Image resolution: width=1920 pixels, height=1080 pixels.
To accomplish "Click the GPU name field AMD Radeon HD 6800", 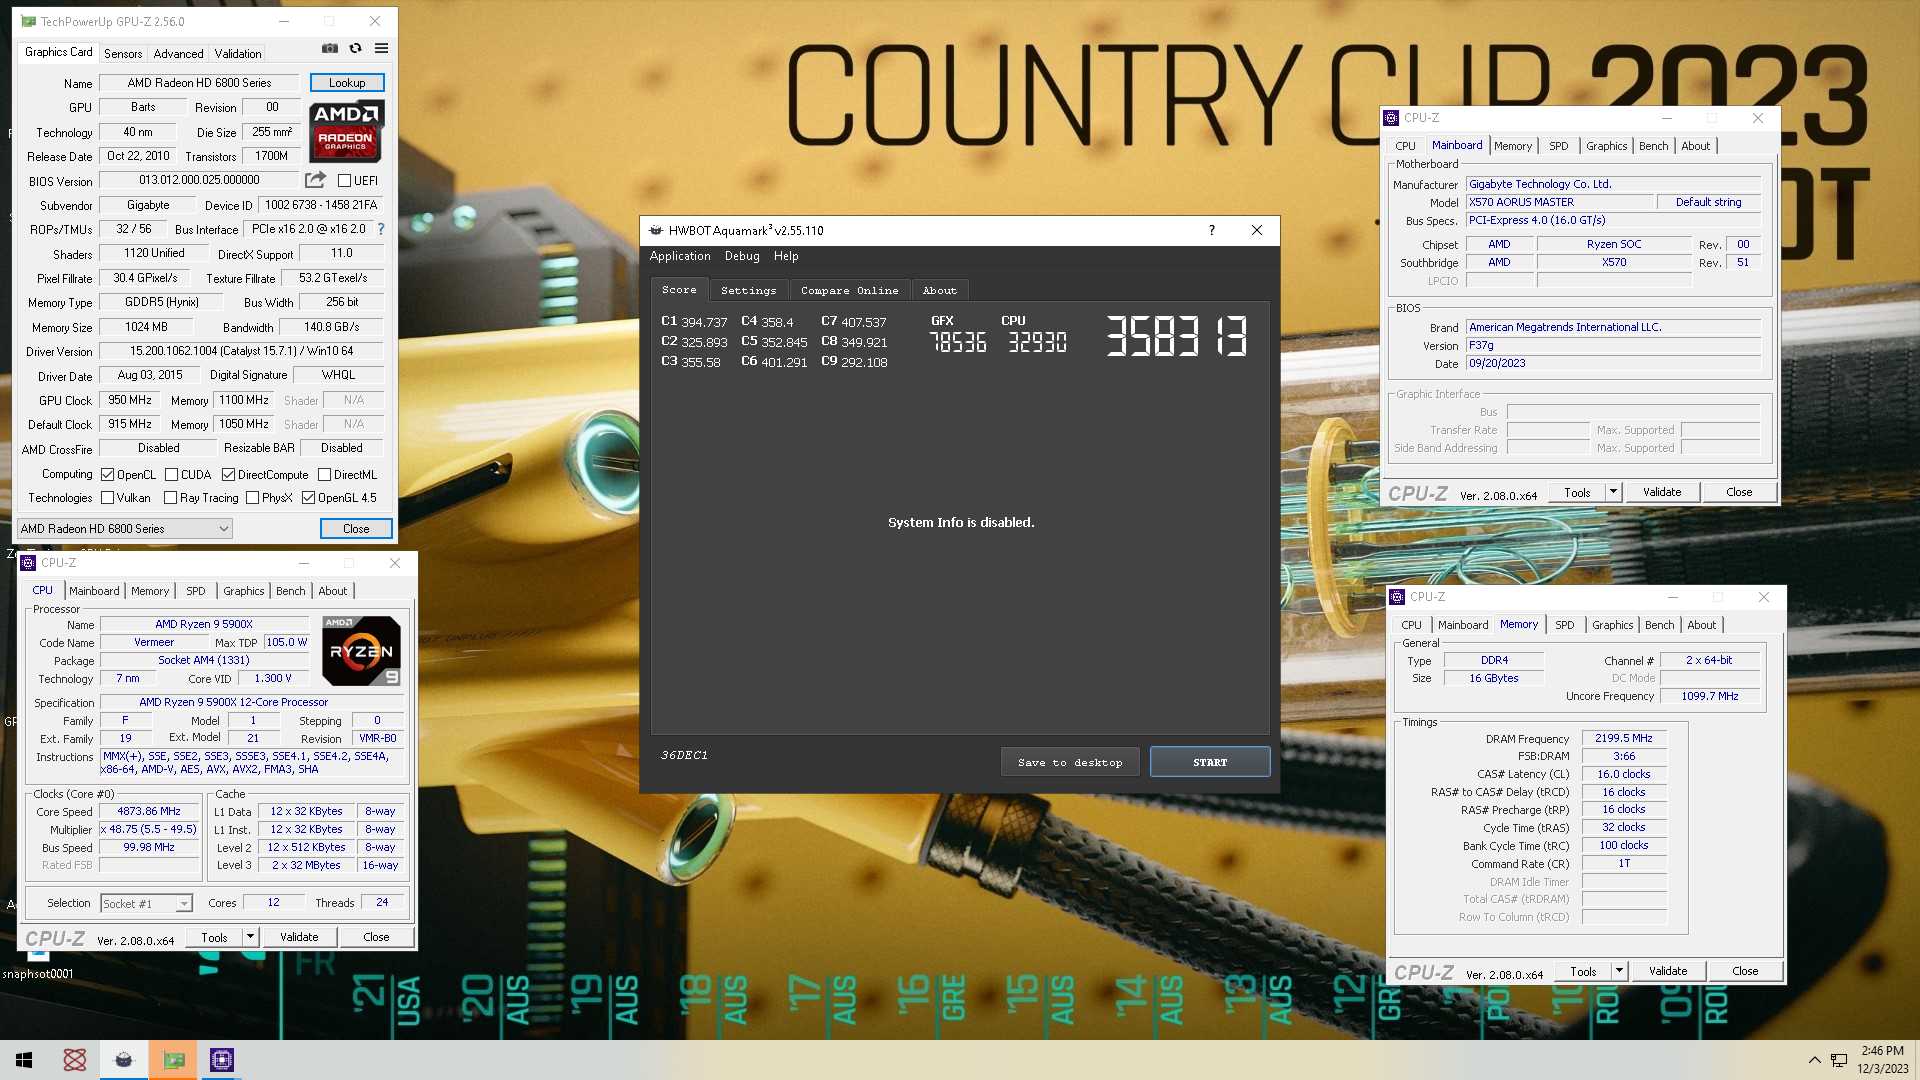I will tap(199, 83).
